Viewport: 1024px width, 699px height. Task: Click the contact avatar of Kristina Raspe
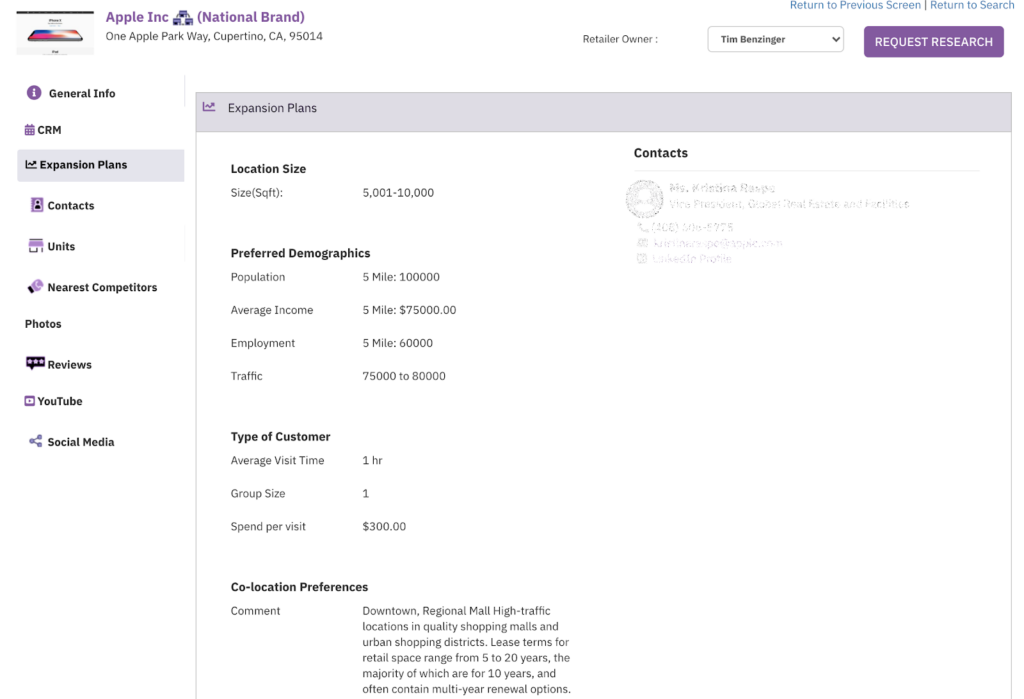[x=644, y=199]
